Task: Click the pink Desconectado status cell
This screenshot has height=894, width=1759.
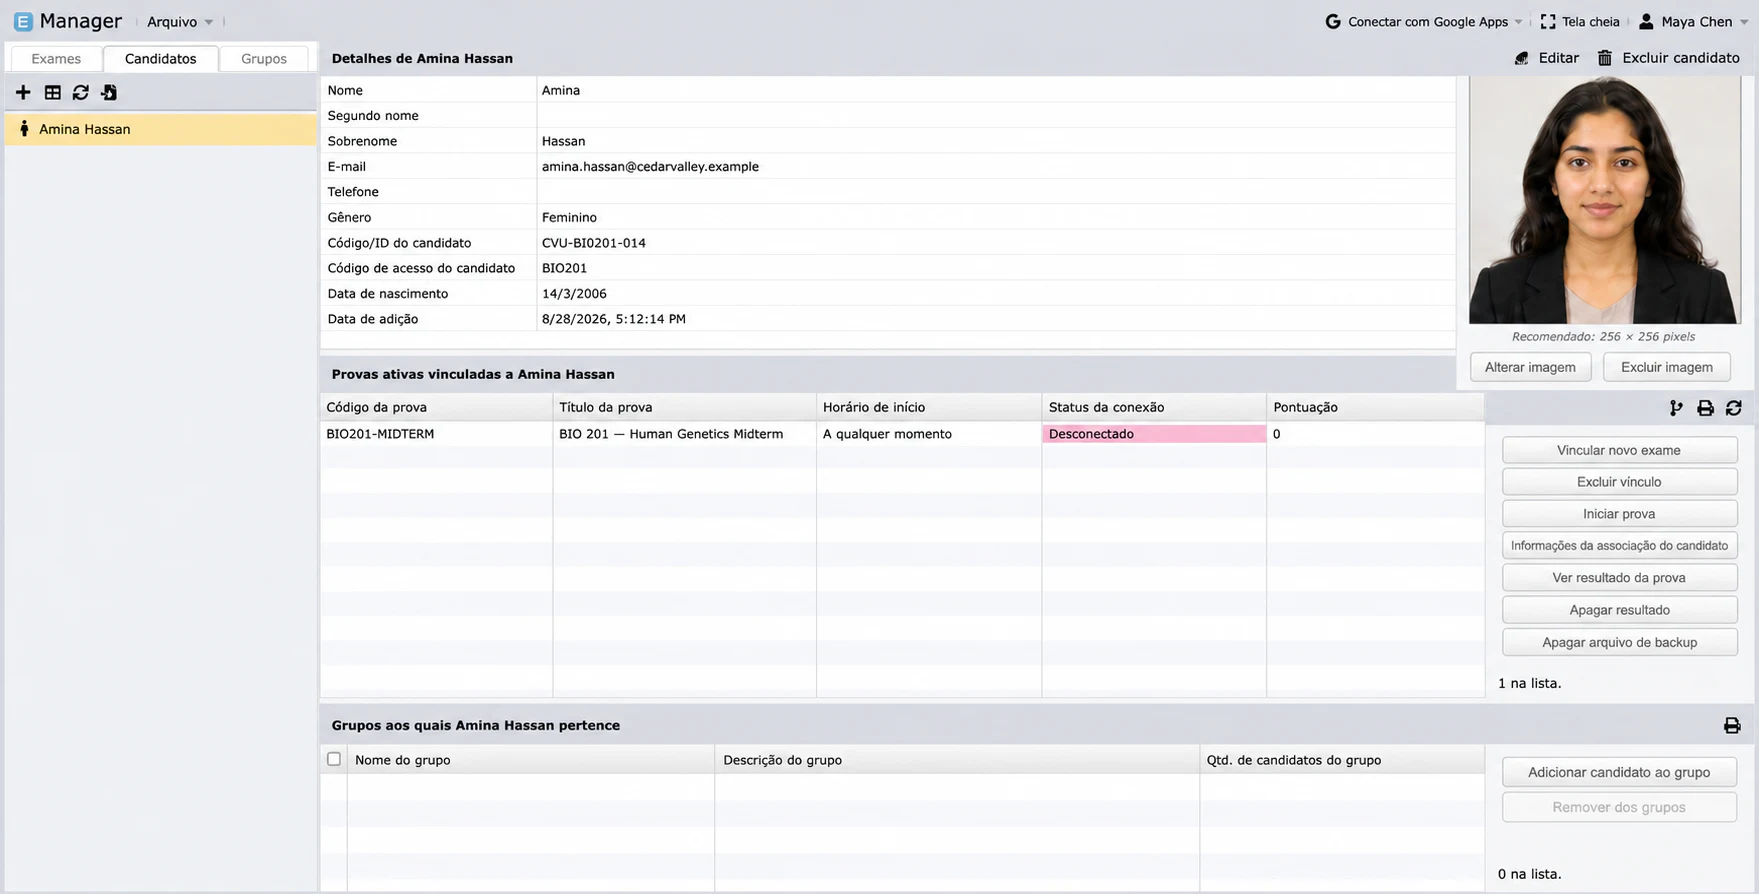Action: [1154, 434]
